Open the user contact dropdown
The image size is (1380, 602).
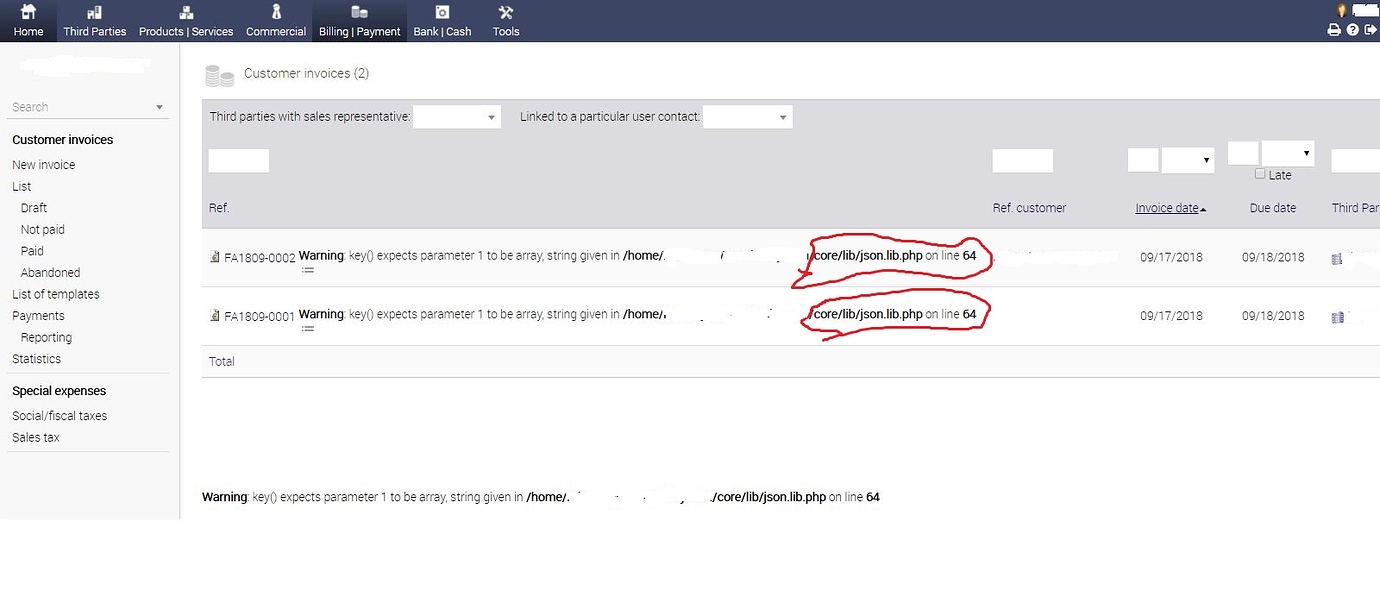pos(747,116)
